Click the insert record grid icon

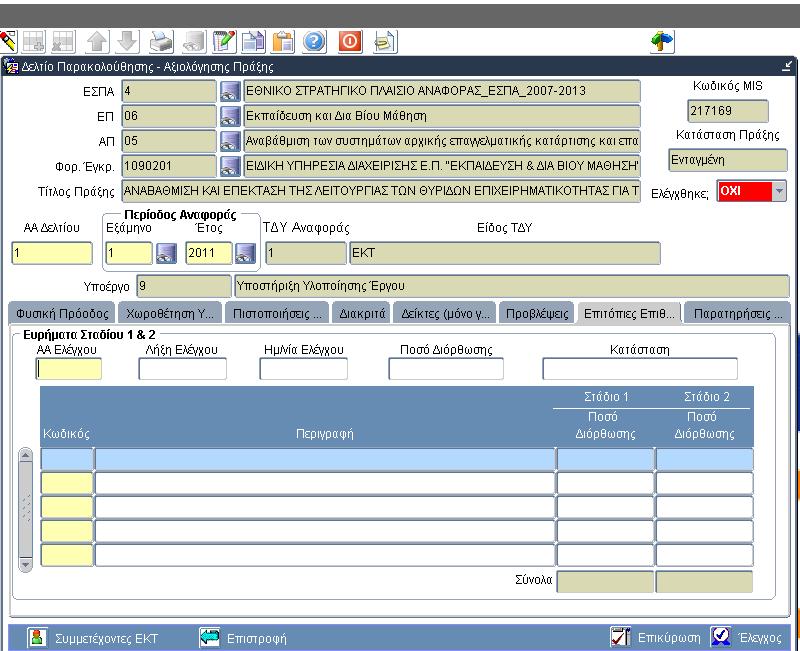click(x=34, y=42)
